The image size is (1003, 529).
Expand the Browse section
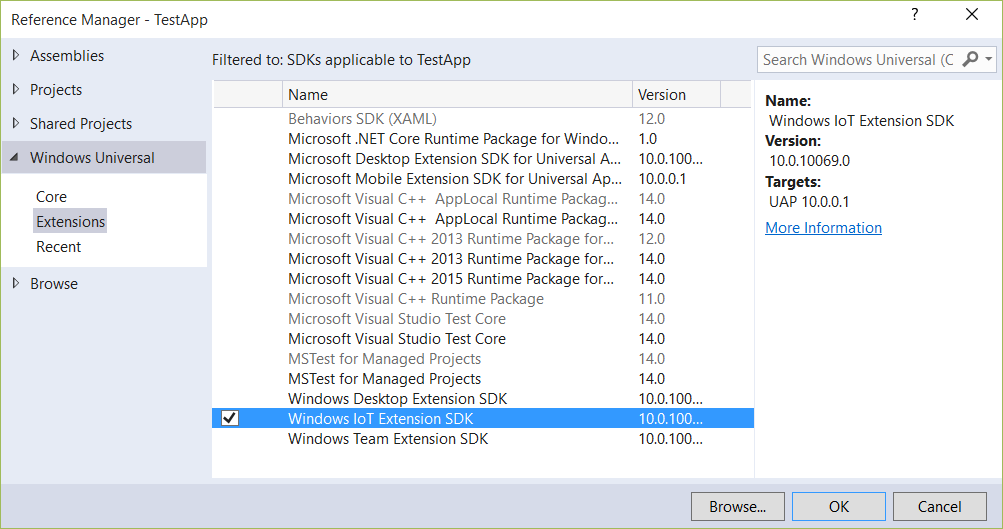click(15, 284)
